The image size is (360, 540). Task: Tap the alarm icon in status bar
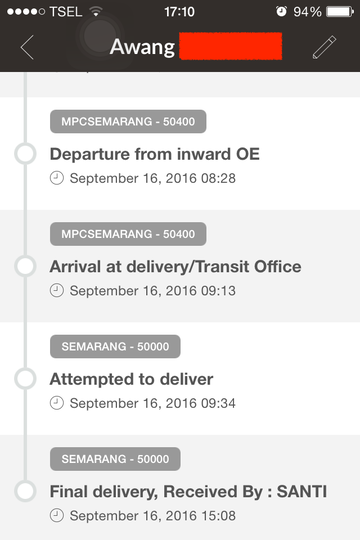pyautogui.click(x=281, y=11)
